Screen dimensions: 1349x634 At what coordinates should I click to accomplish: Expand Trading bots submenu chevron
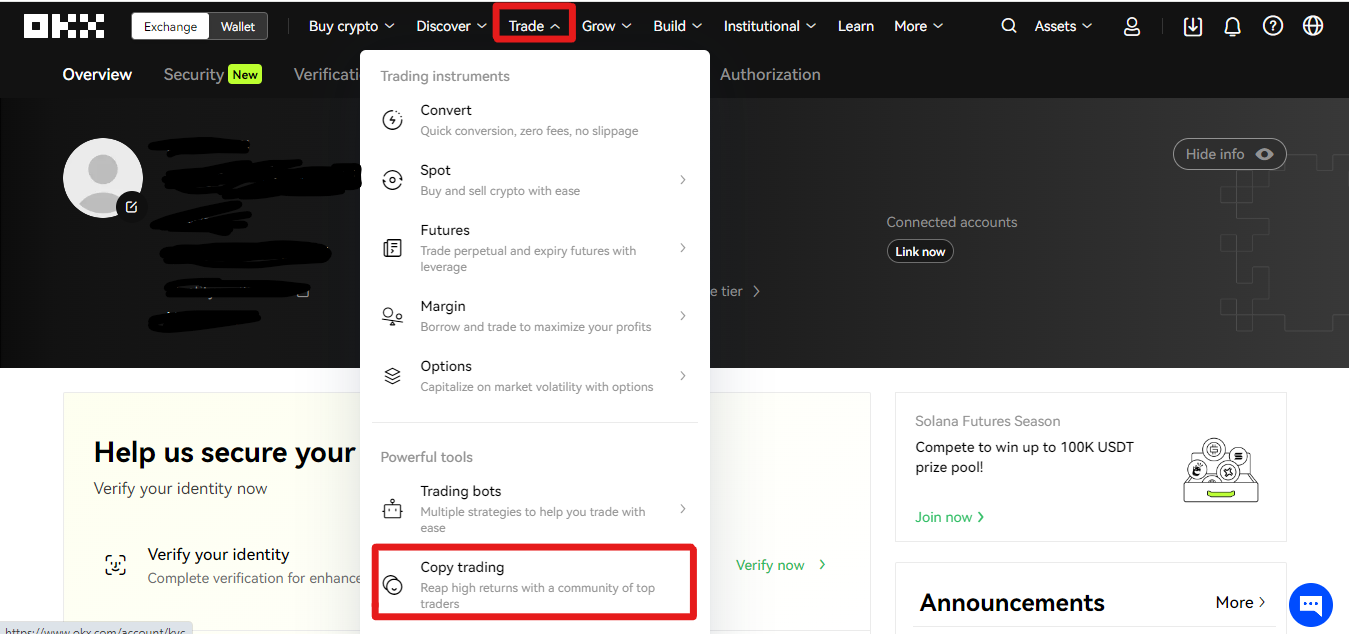point(683,509)
